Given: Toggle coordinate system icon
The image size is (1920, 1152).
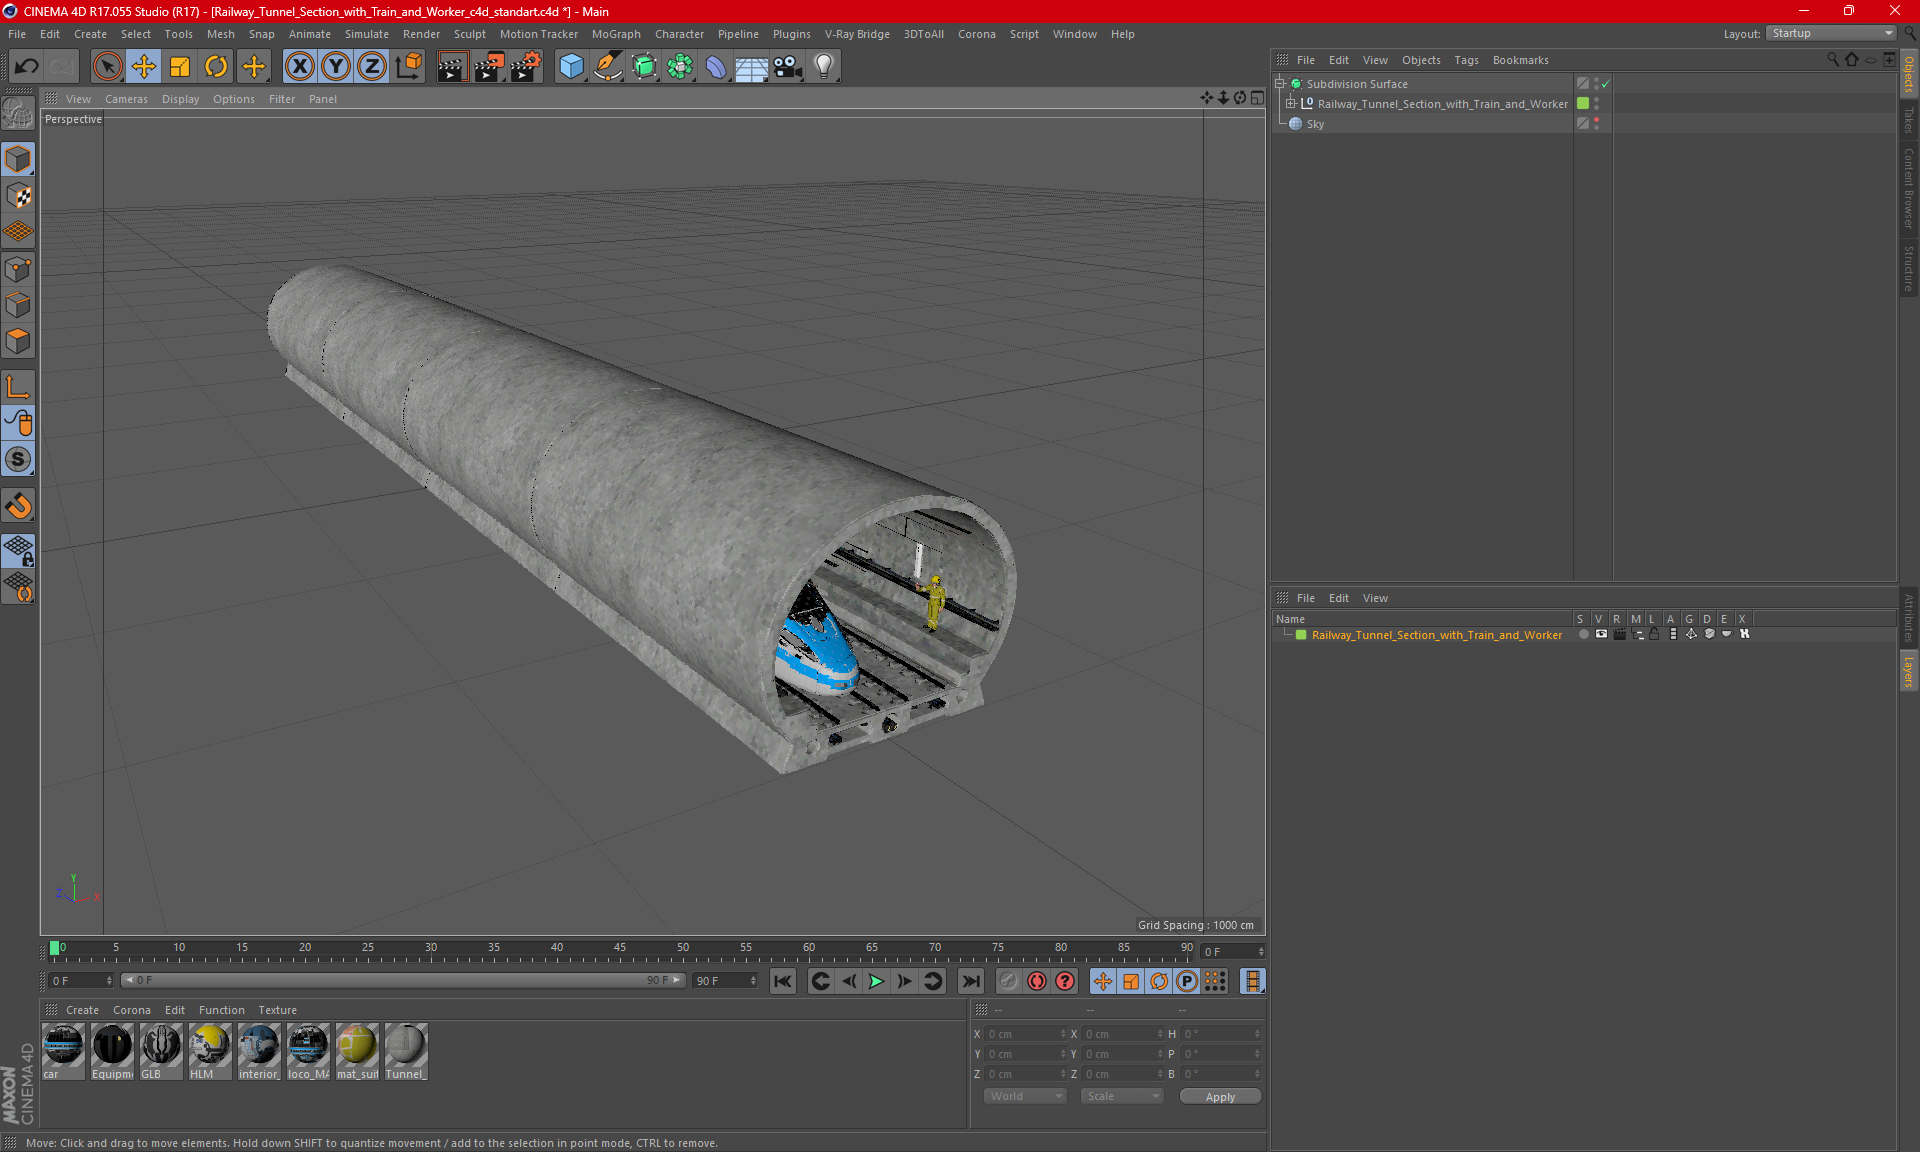Looking at the screenshot, I should pyautogui.click(x=408, y=67).
